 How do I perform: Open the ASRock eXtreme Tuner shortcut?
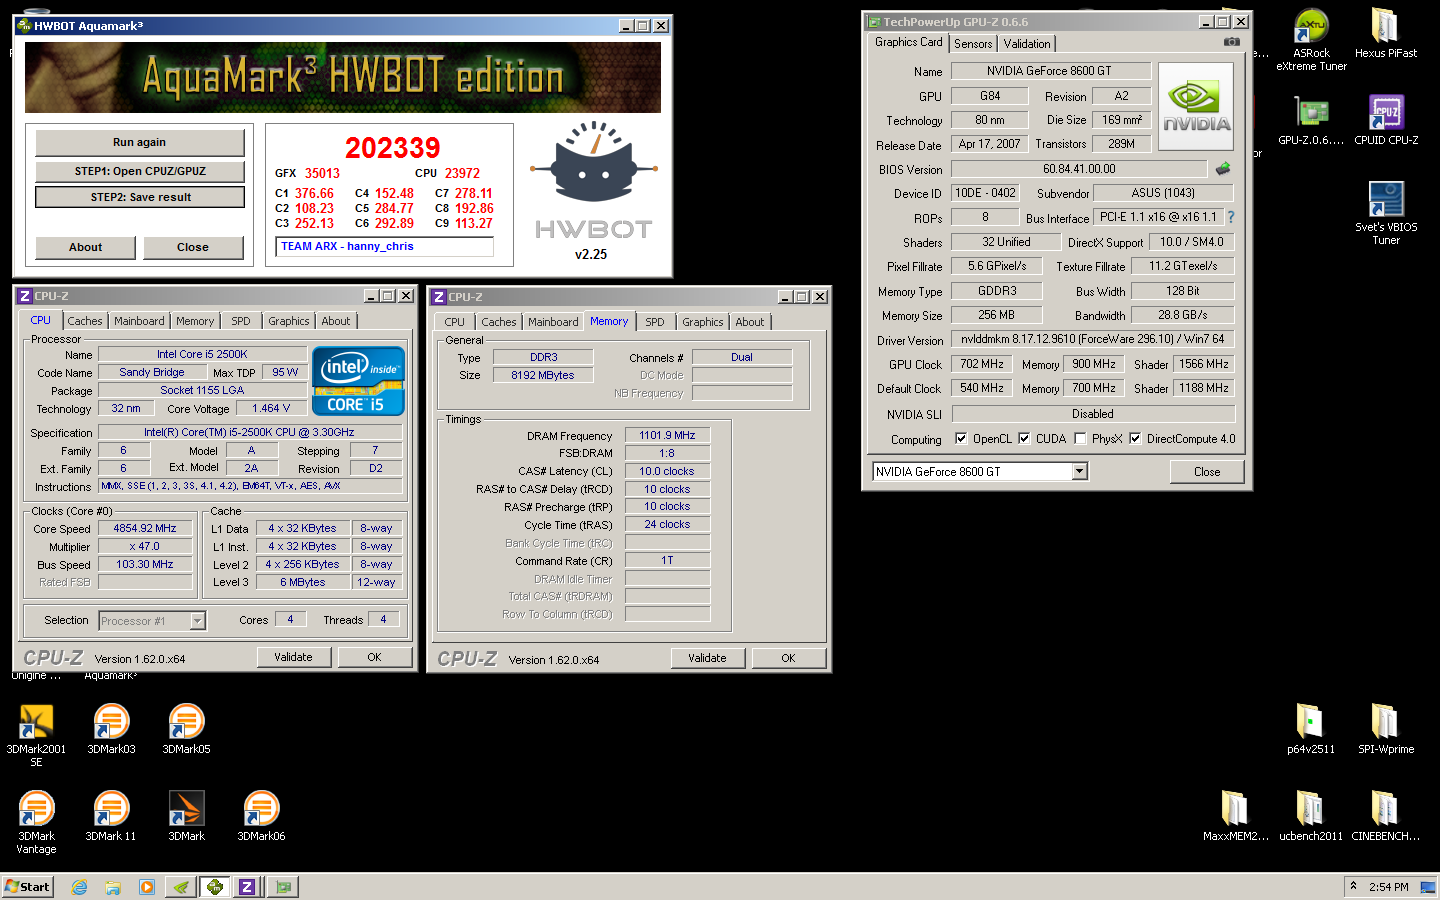1311,39
